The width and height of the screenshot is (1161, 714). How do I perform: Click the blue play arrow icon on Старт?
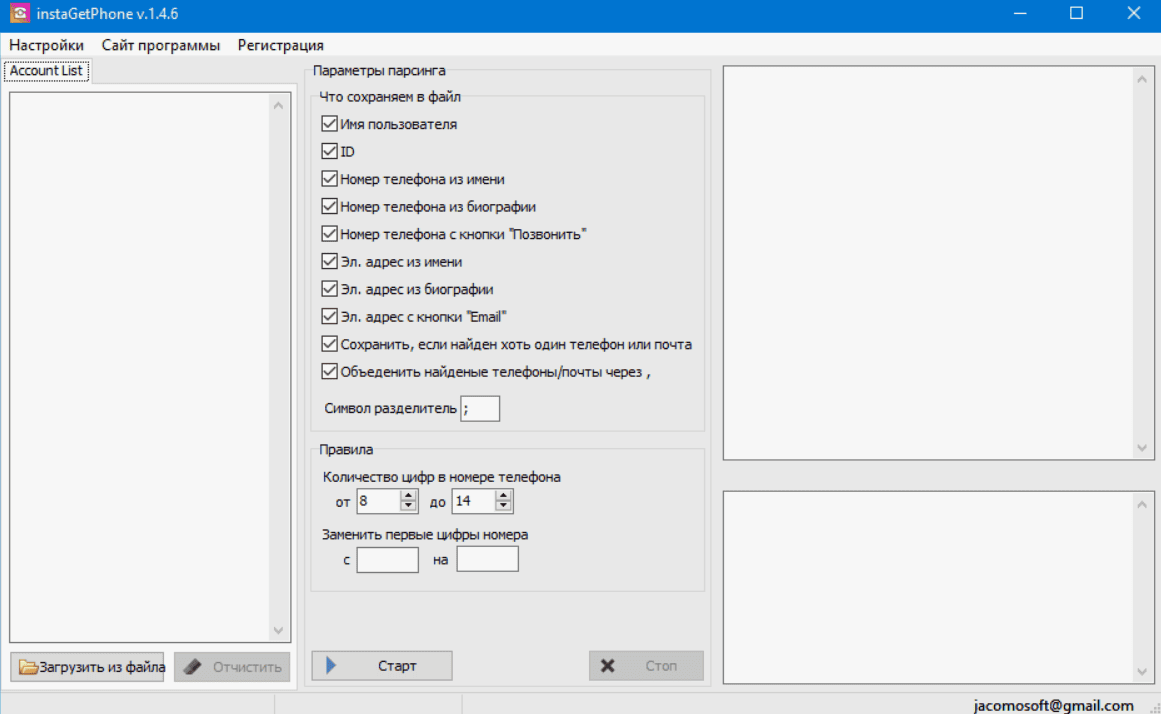[331, 665]
